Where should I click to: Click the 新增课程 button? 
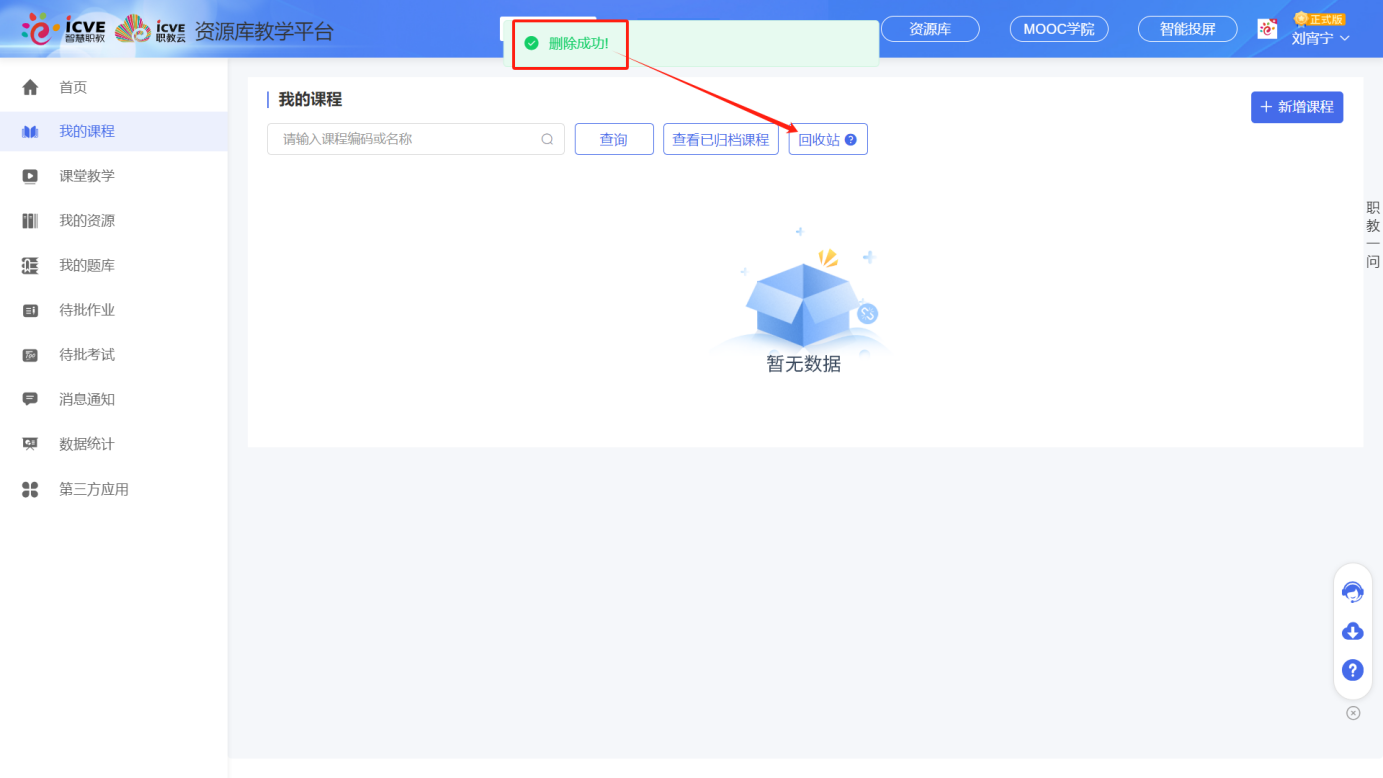pos(1296,107)
